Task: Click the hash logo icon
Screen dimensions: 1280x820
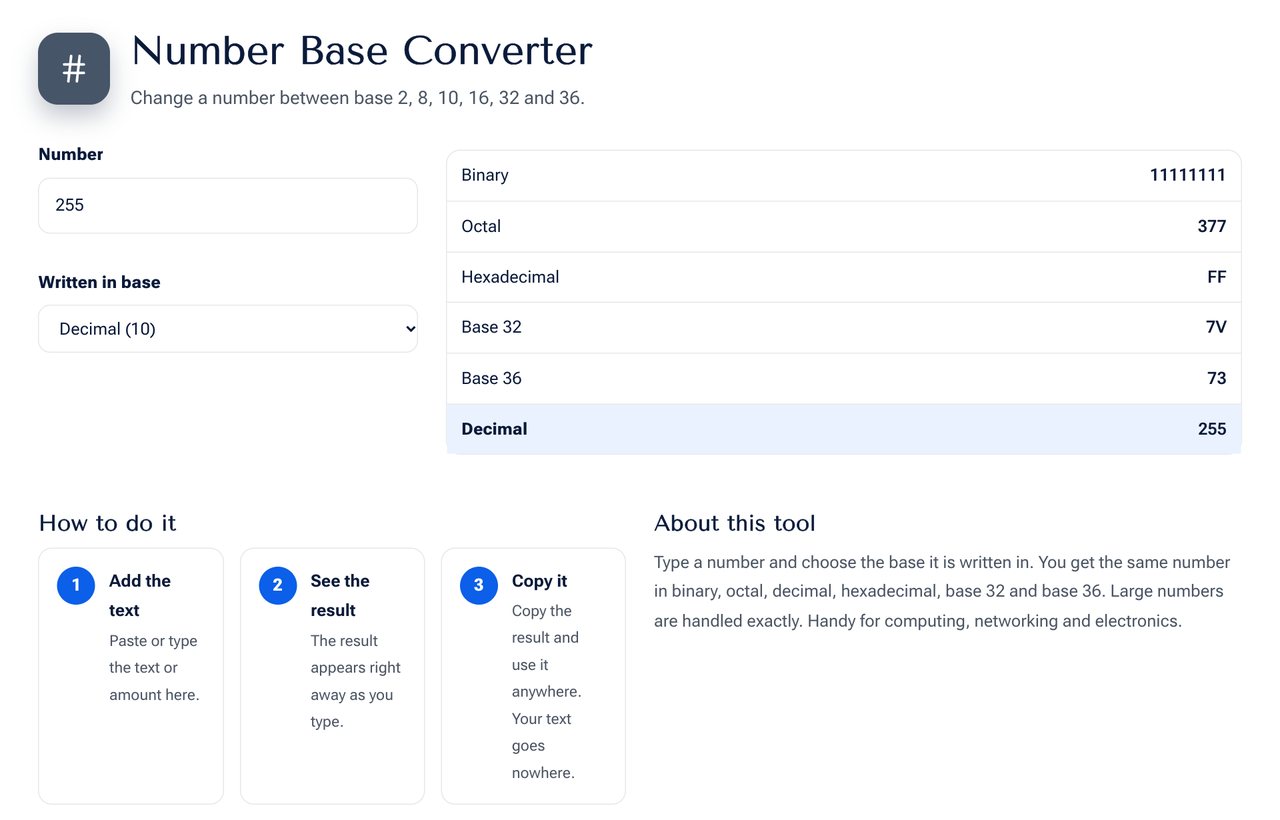Action: 74,69
